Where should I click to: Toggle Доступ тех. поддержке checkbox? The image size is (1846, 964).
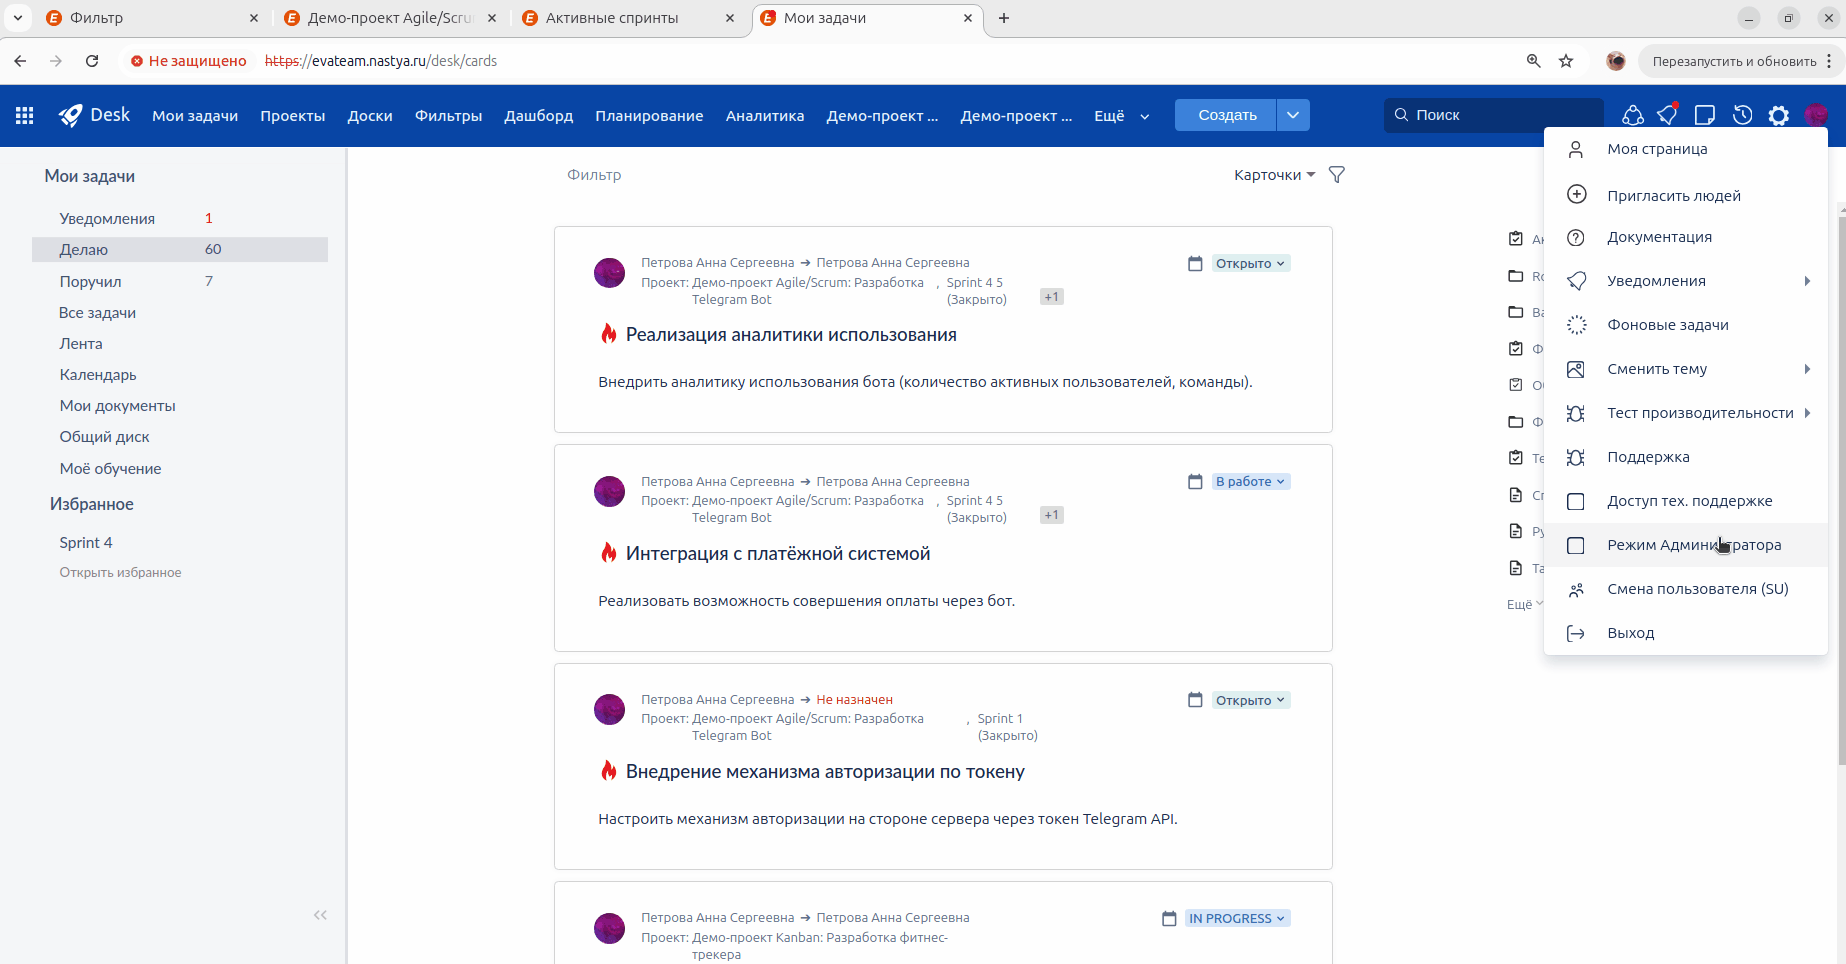point(1576,501)
